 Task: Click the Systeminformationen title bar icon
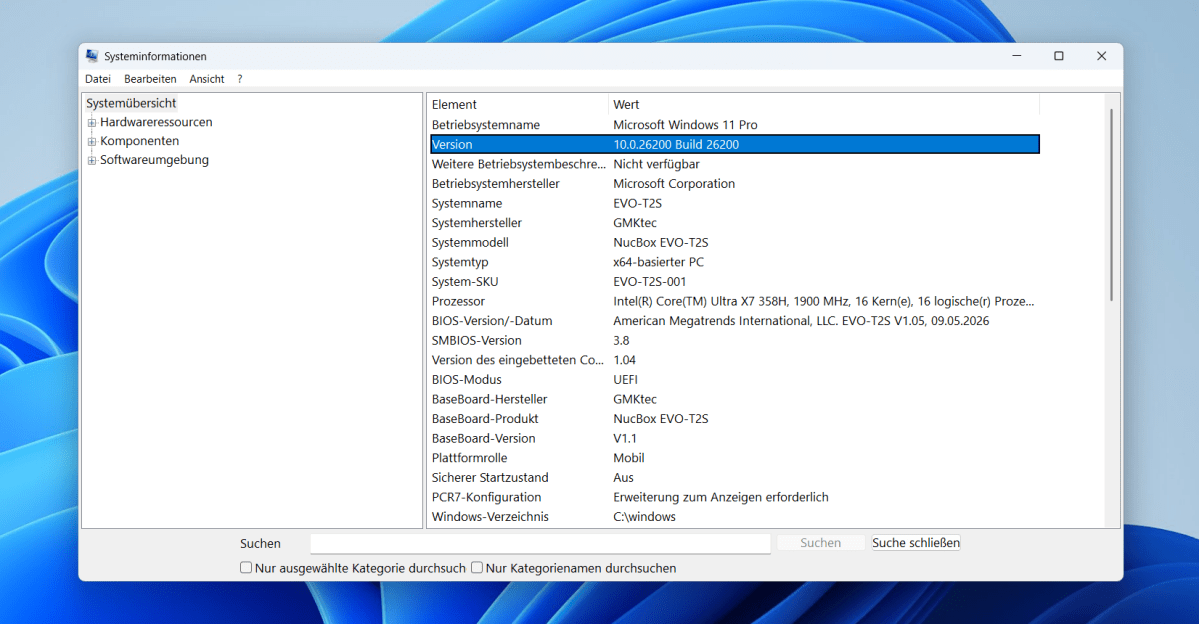pyautogui.click(x=92, y=56)
